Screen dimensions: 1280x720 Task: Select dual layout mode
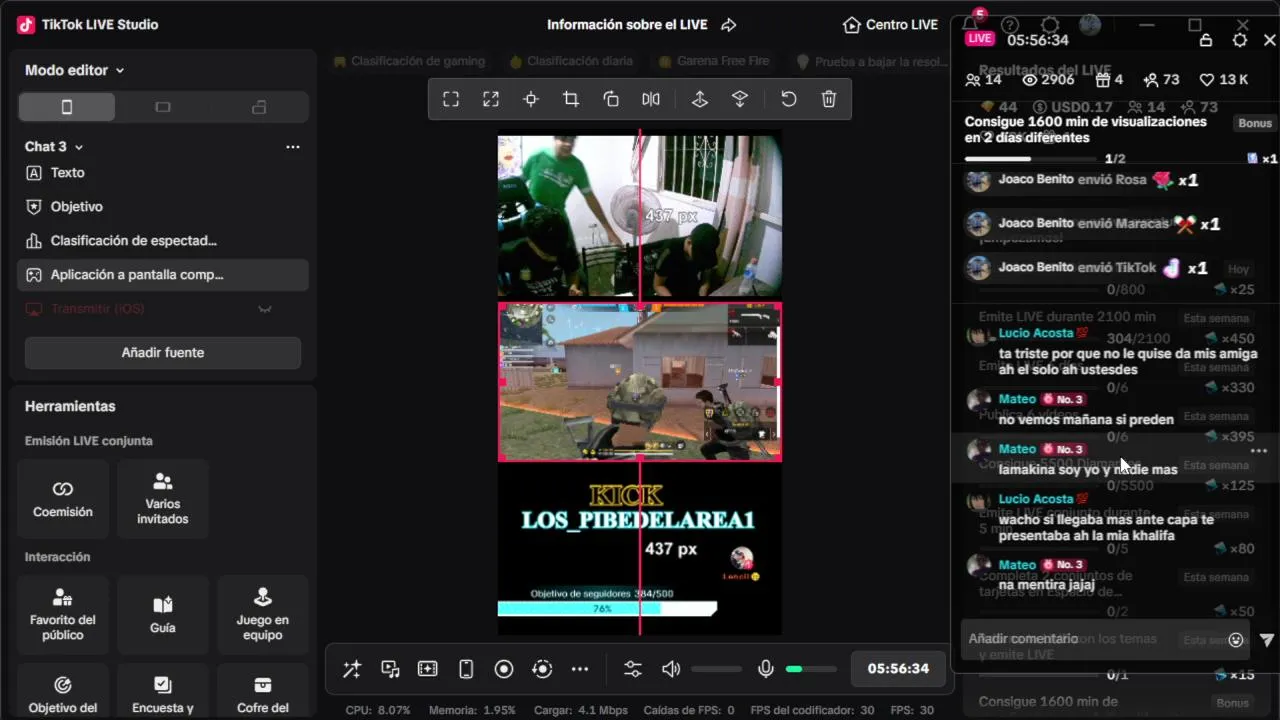click(x=259, y=107)
